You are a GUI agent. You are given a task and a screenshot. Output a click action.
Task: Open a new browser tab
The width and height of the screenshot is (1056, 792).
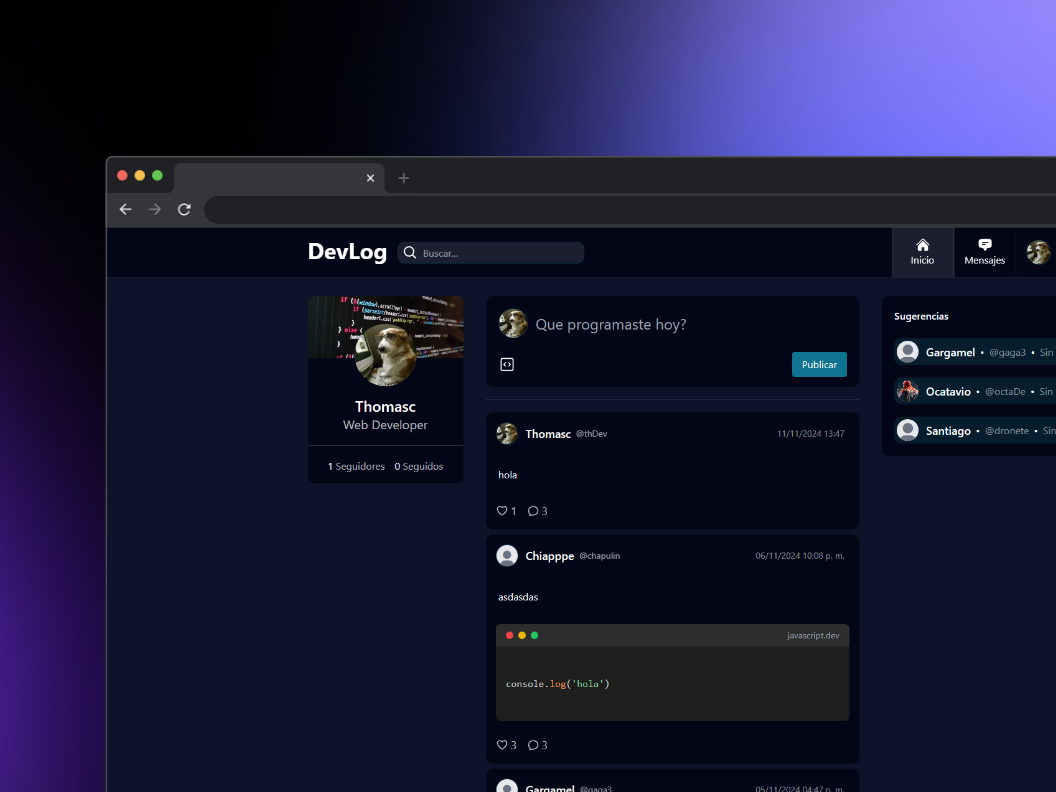coord(403,178)
